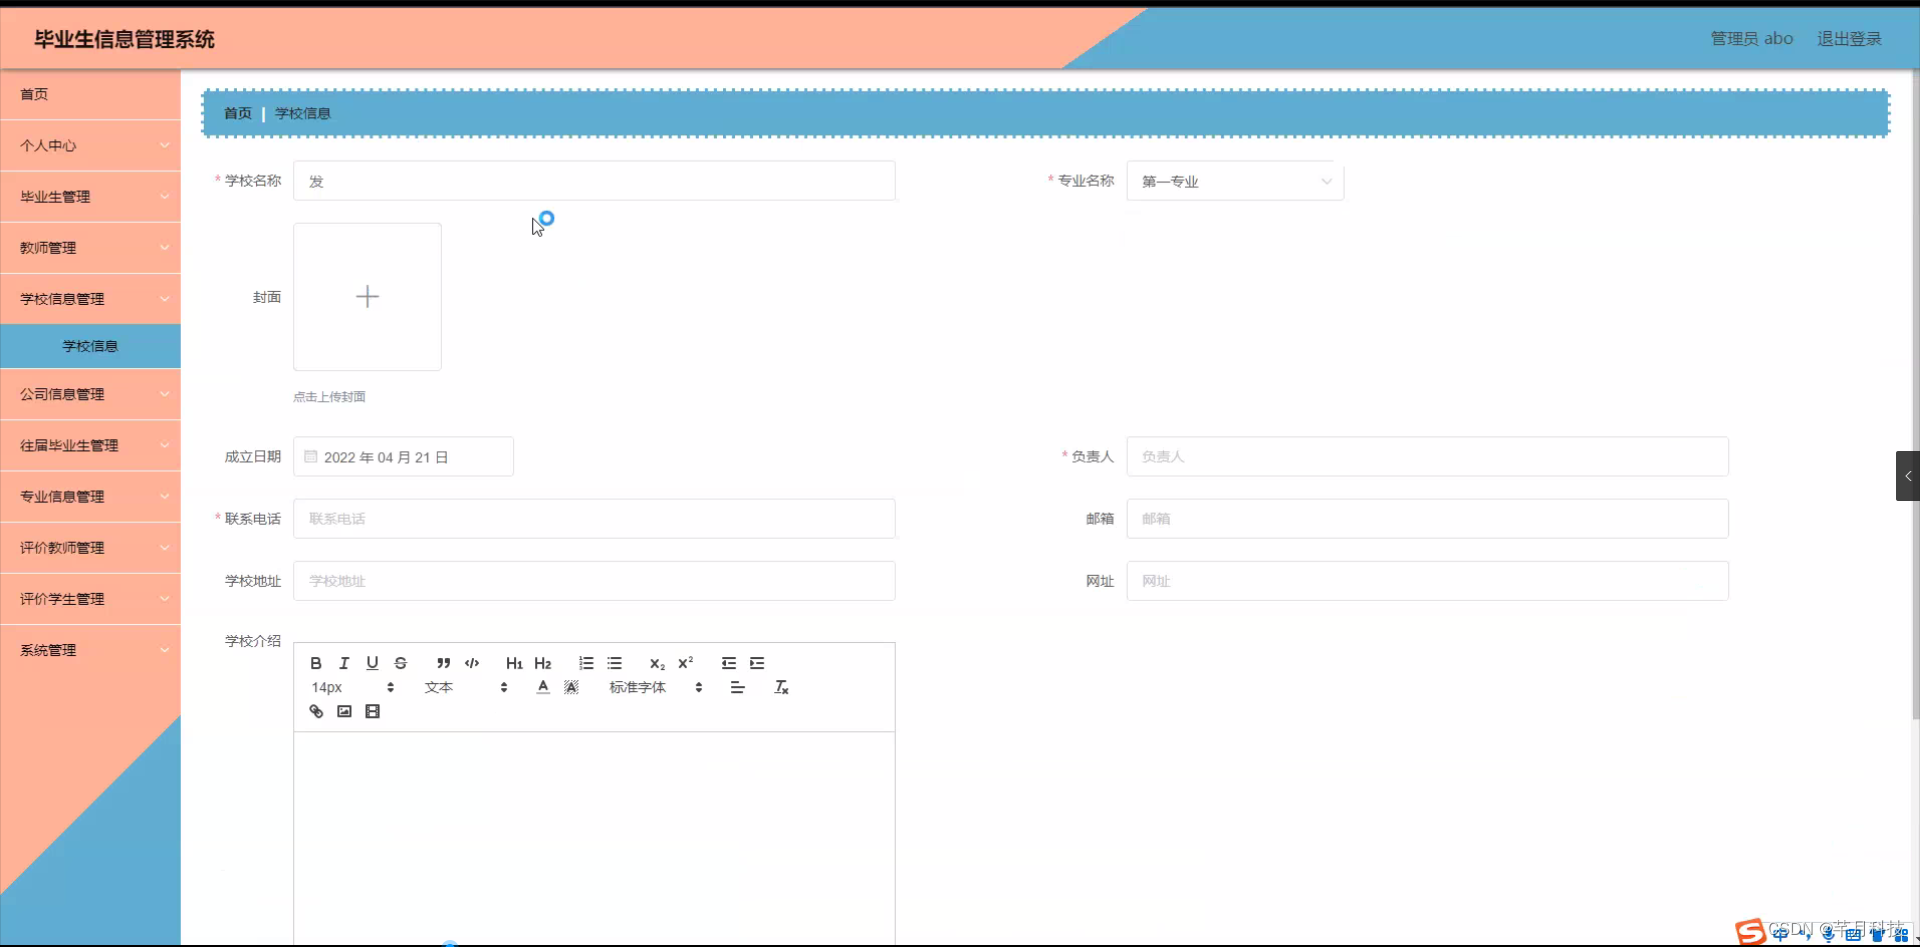Click 退出登录 to log out

pyautogui.click(x=1848, y=38)
